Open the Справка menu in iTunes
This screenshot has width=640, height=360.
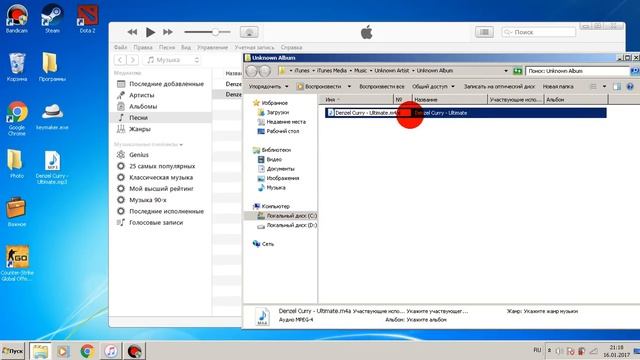pyautogui.click(x=291, y=47)
